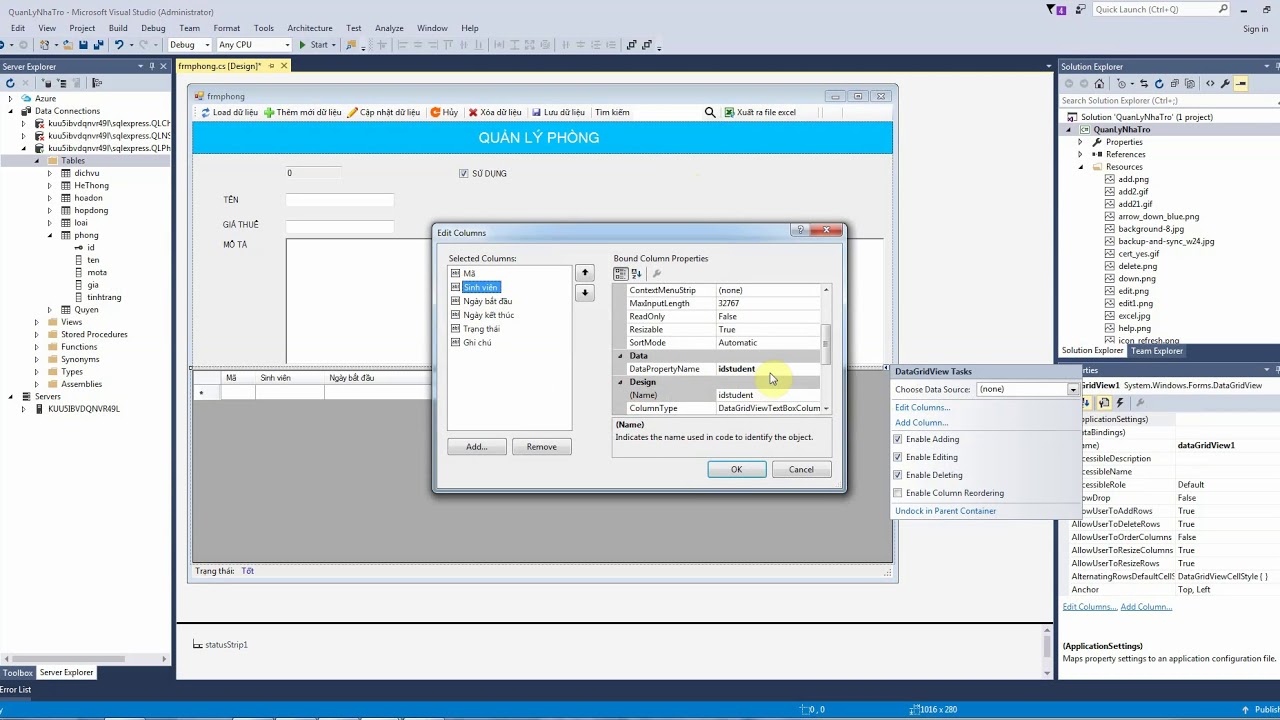
Task: Uncheck Enable Deleting
Action: coord(898,475)
